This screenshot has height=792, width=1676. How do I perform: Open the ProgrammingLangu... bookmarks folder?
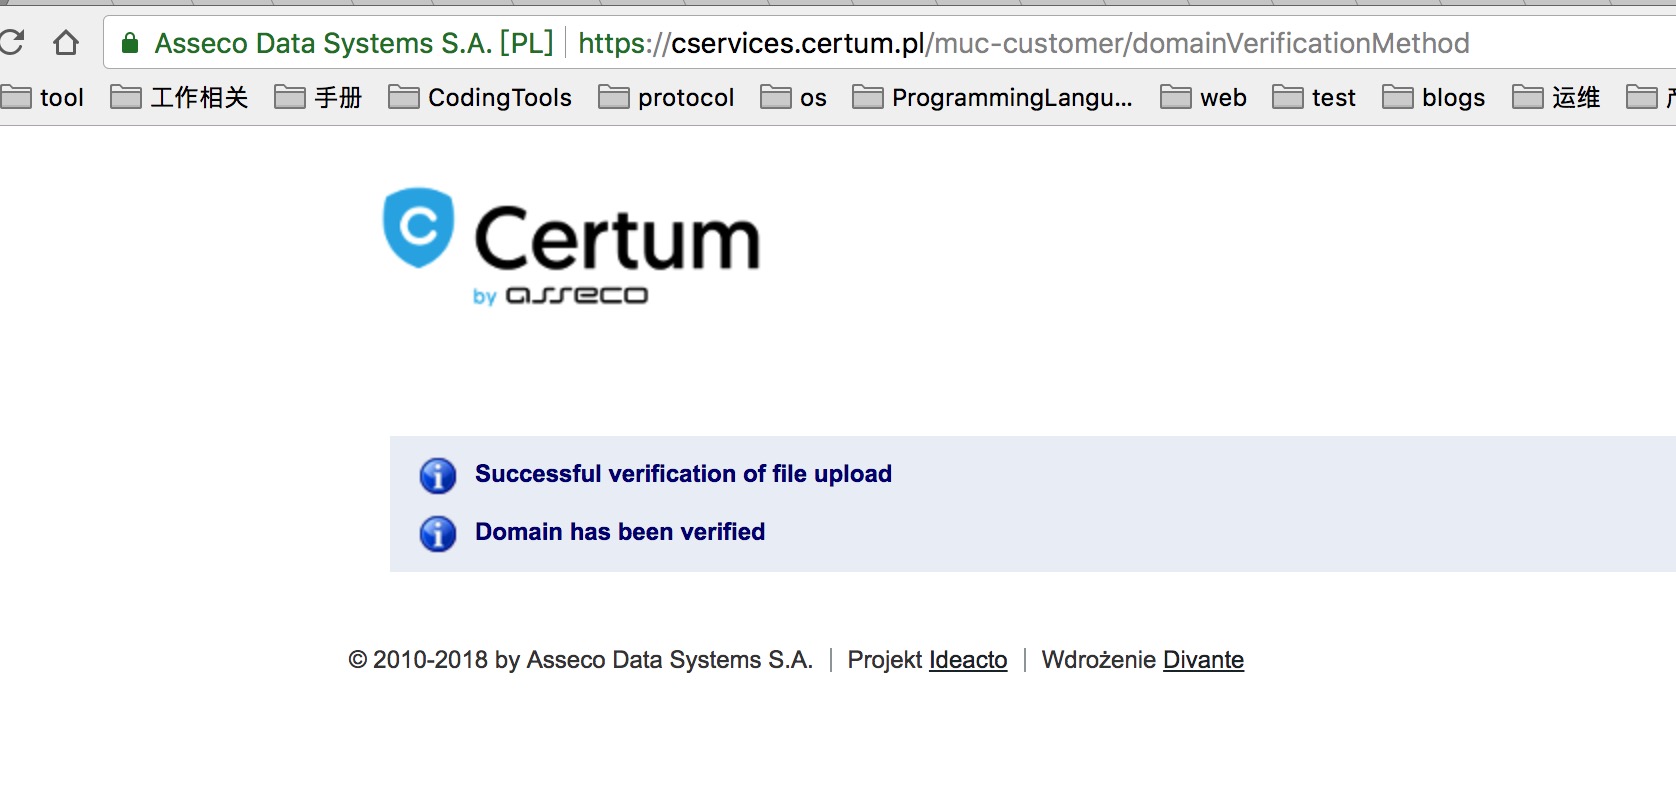pyautogui.click(x=992, y=97)
